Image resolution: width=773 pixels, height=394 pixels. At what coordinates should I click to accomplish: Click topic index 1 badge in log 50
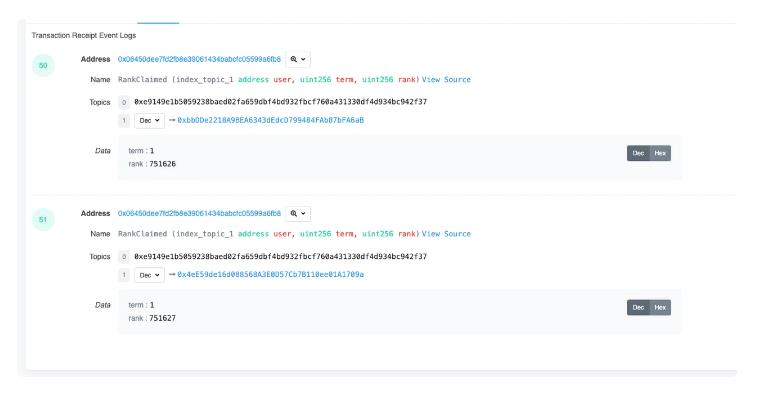[x=124, y=120]
